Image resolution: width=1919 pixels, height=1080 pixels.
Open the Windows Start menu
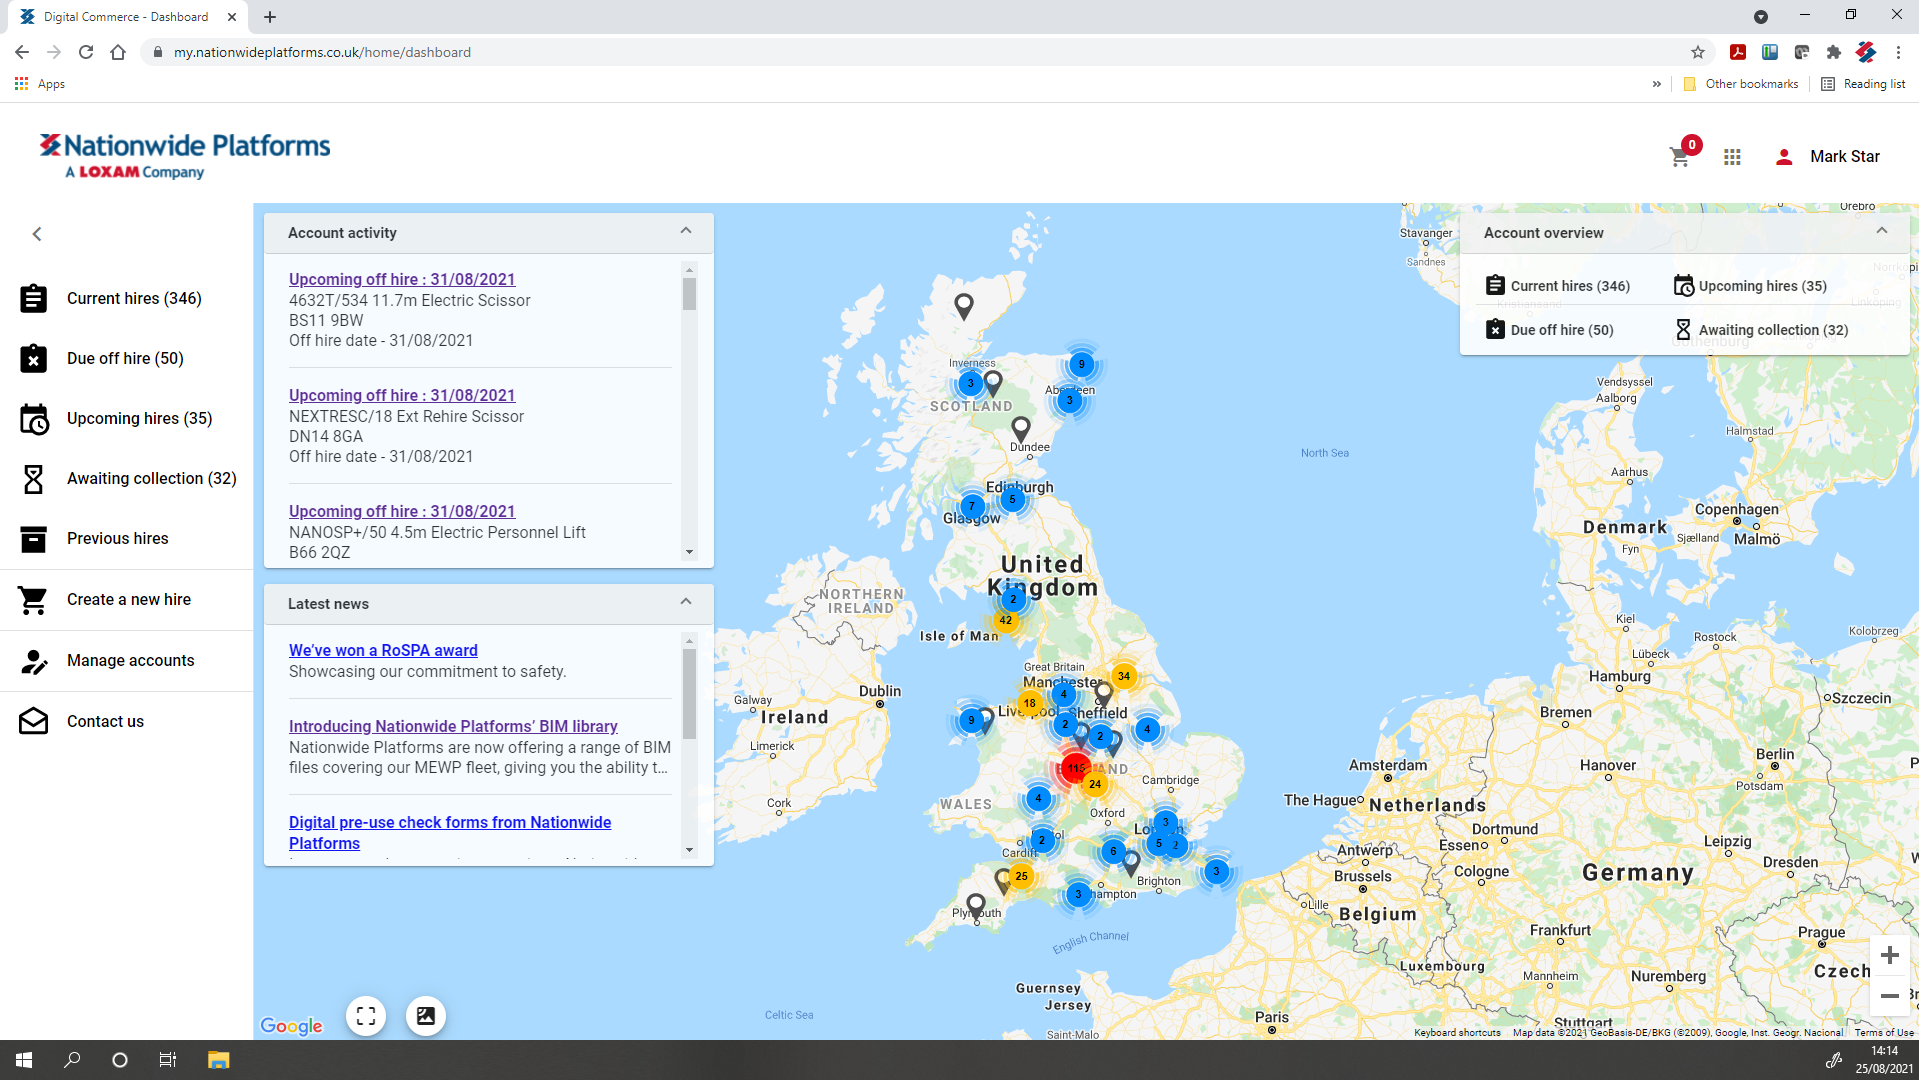coord(24,1060)
